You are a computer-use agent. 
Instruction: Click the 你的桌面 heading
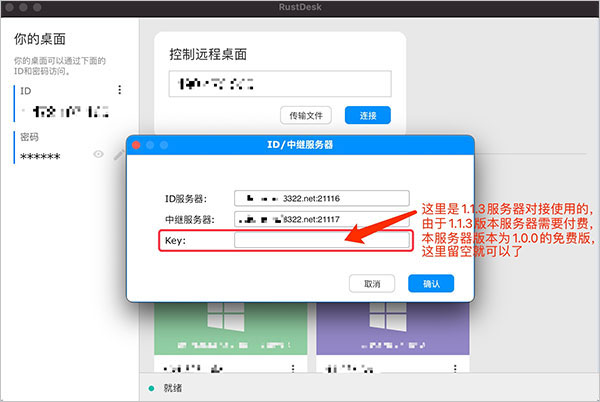point(40,39)
